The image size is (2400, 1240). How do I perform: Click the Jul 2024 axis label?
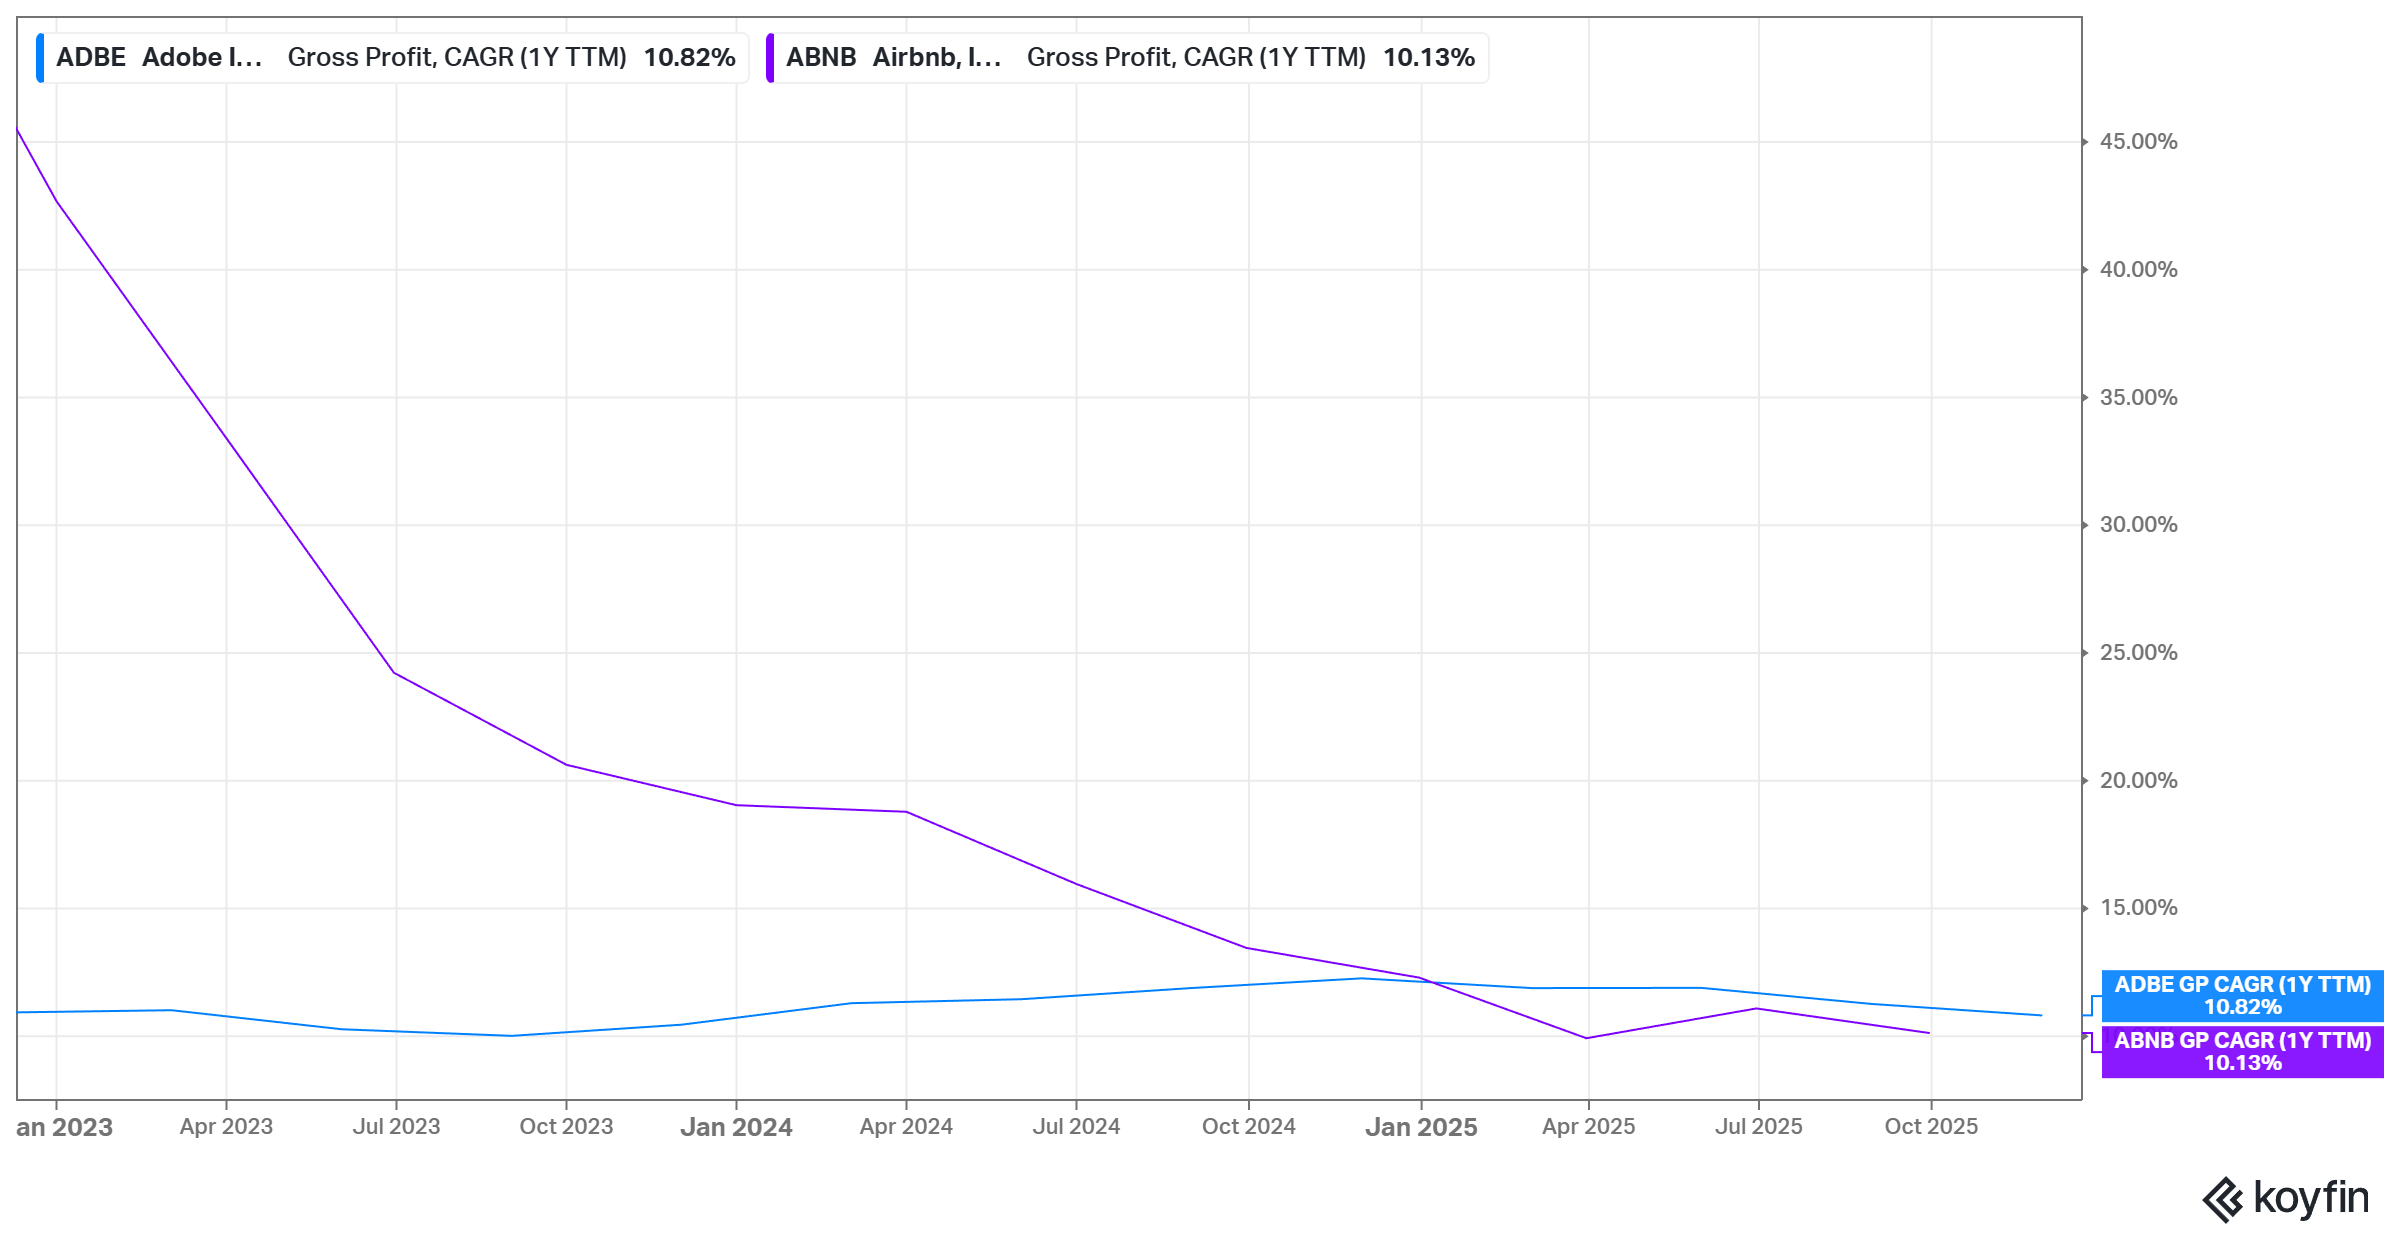pyautogui.click(x=1076, y=1127)
